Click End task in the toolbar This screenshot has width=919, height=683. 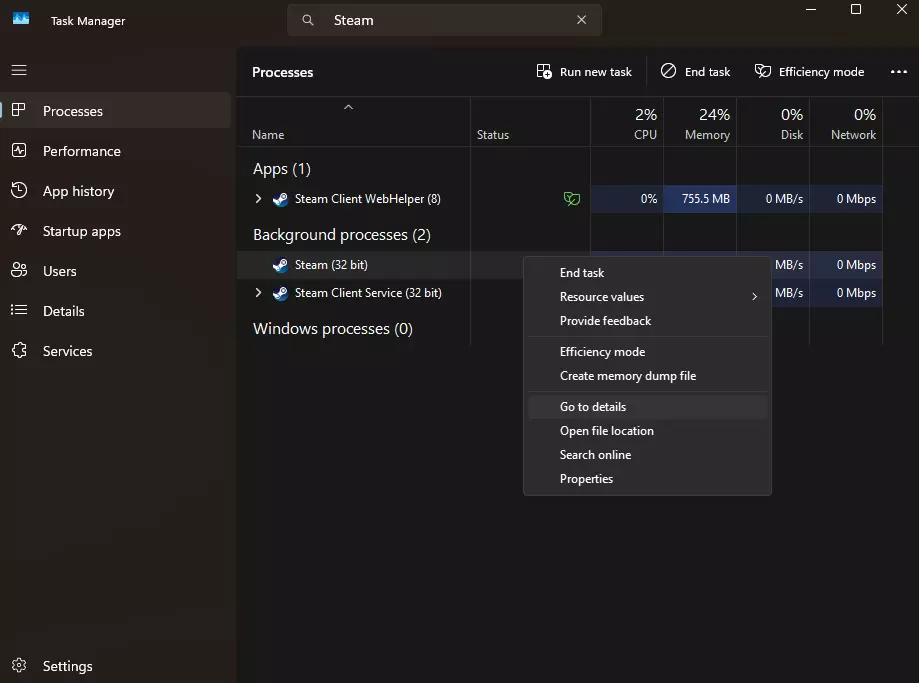pos(695,72)
